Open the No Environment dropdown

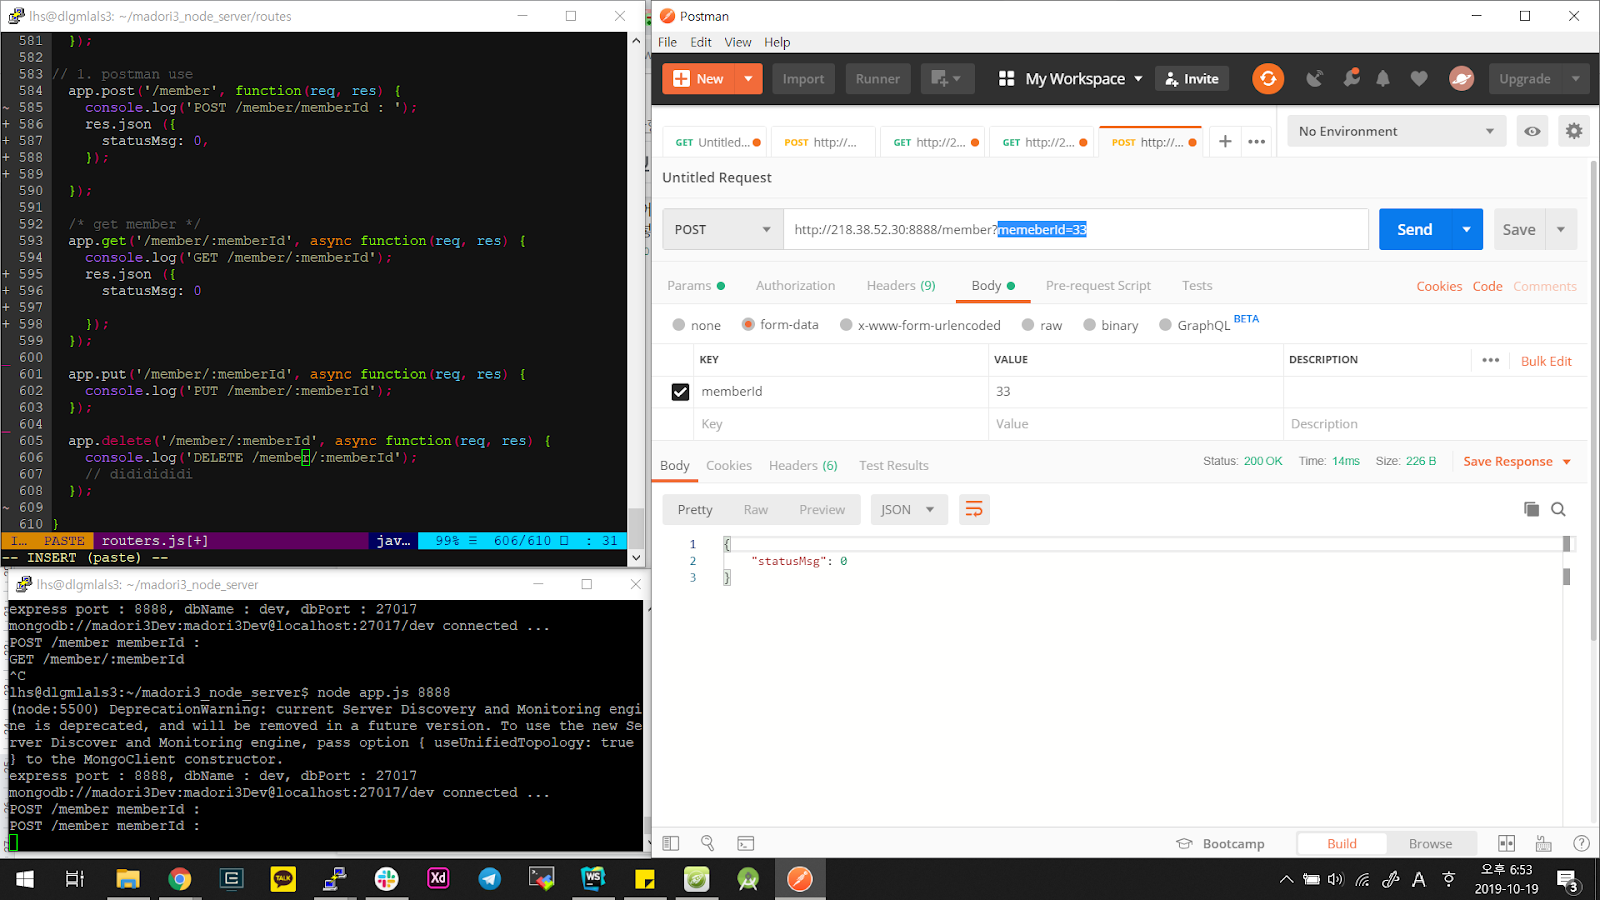pos(1396,131)
